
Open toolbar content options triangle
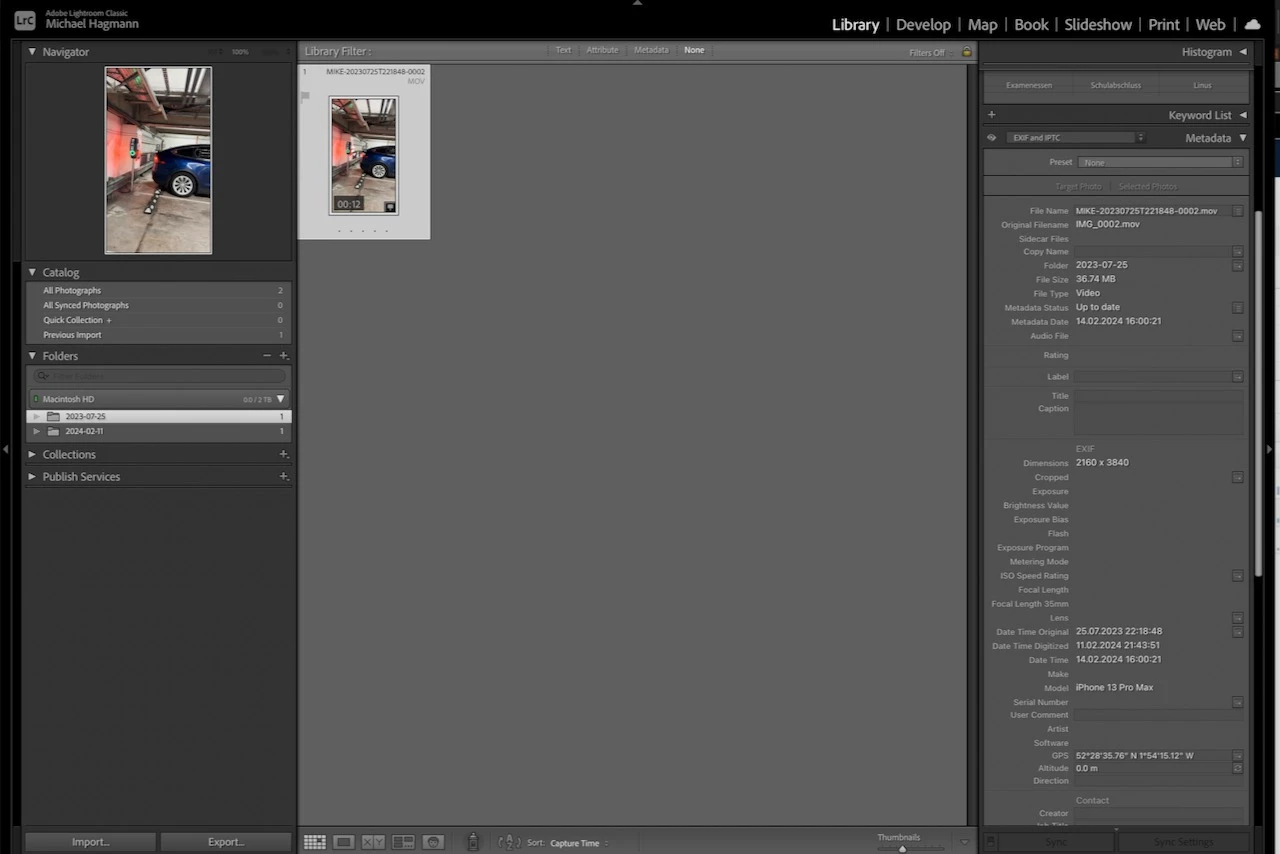tap(964, 842)
